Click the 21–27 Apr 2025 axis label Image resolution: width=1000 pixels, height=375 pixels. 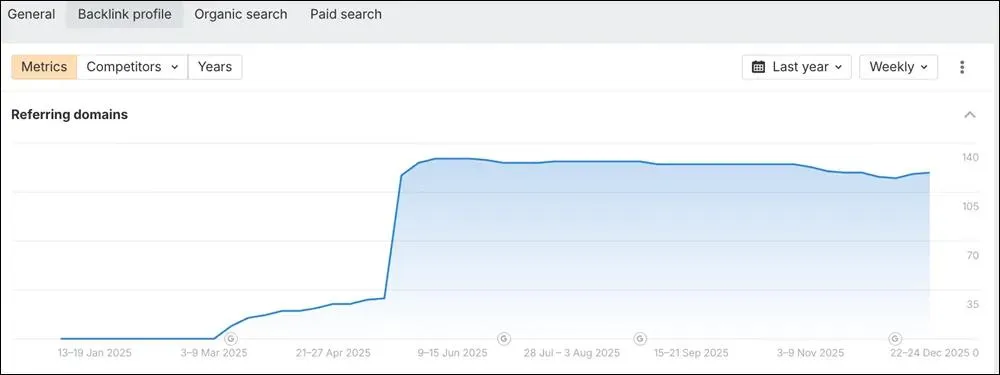coord(333,353)
